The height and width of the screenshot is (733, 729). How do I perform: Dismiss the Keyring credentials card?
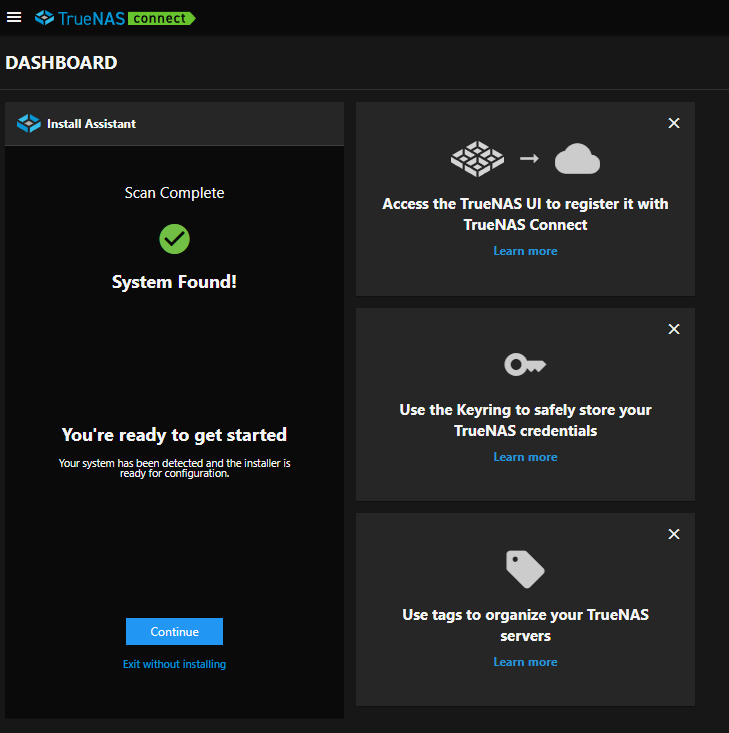(674, 329)
